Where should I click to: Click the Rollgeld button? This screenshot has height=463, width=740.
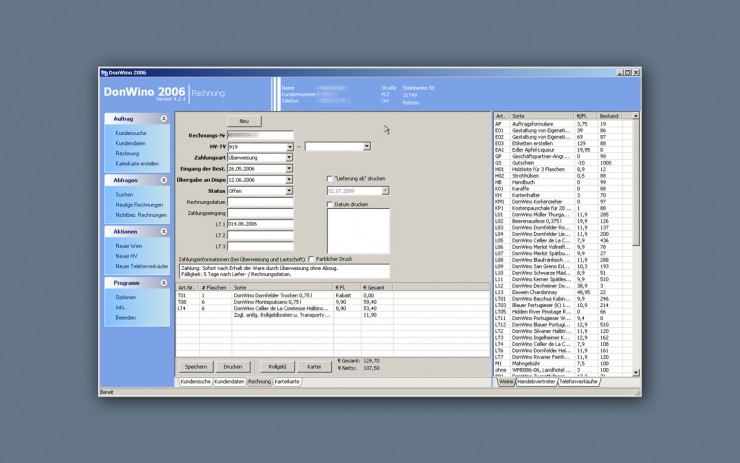277,367
